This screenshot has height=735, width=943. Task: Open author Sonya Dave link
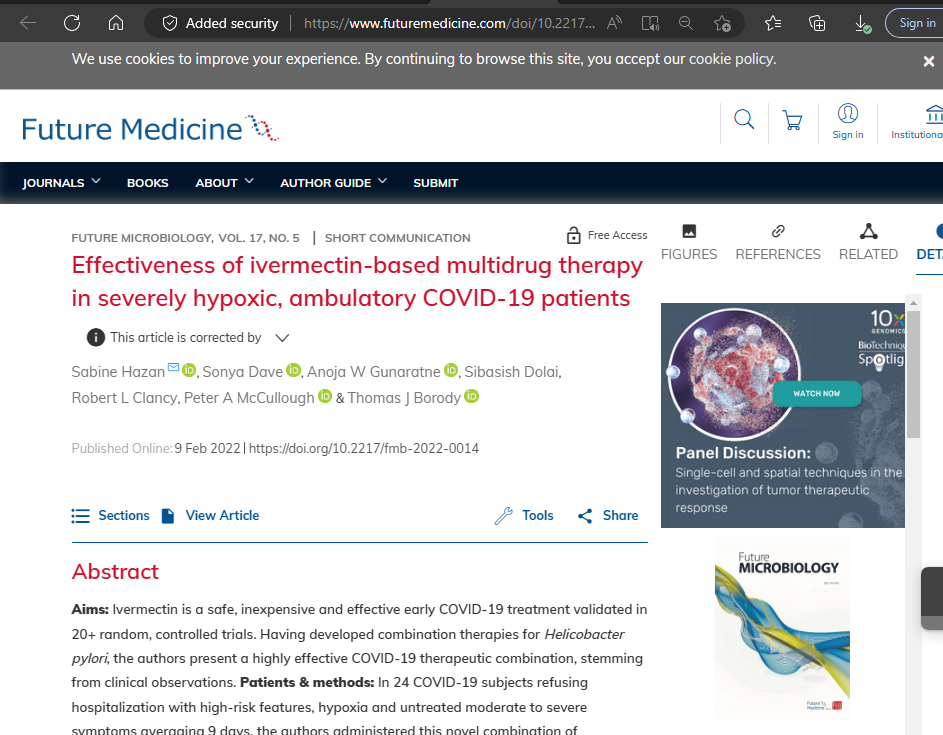pyautogui.click(x=242, y=372)
